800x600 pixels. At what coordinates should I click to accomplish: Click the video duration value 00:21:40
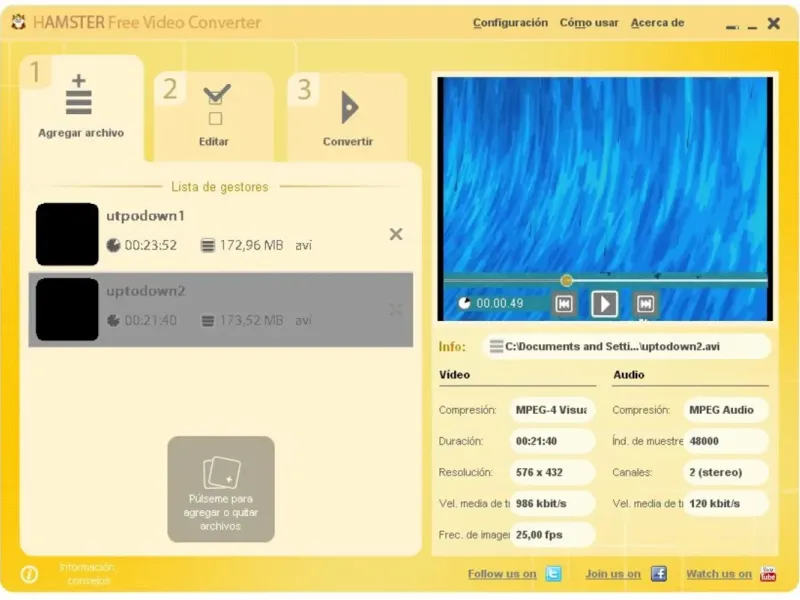click(552, 441)
